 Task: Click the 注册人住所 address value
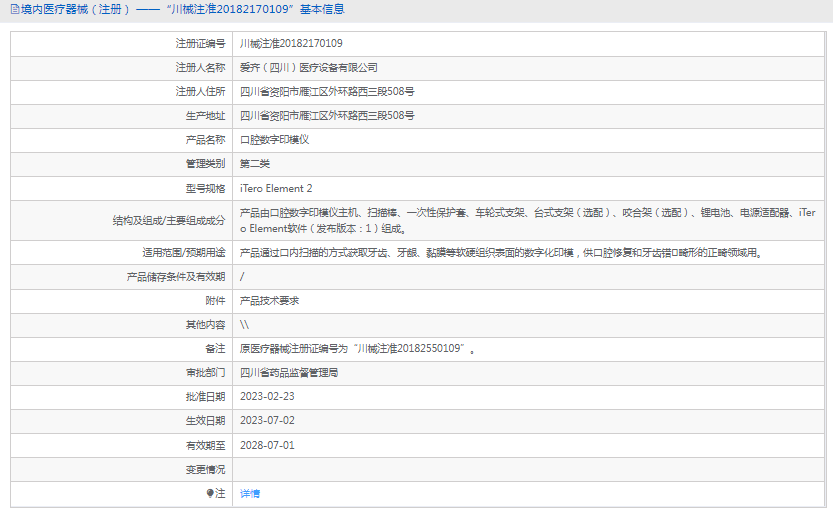point(327,91)
